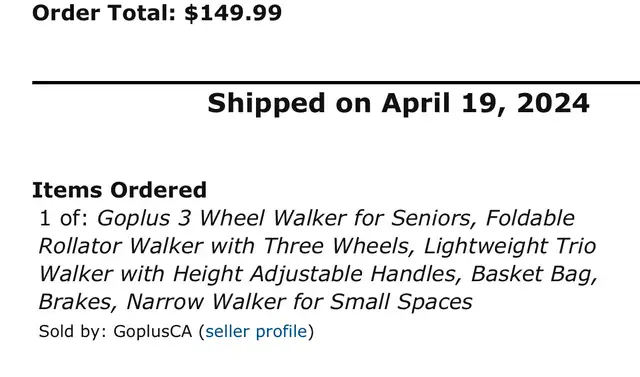
Task: Click the GoplusCA seller name
Action: tap(153, 331)
